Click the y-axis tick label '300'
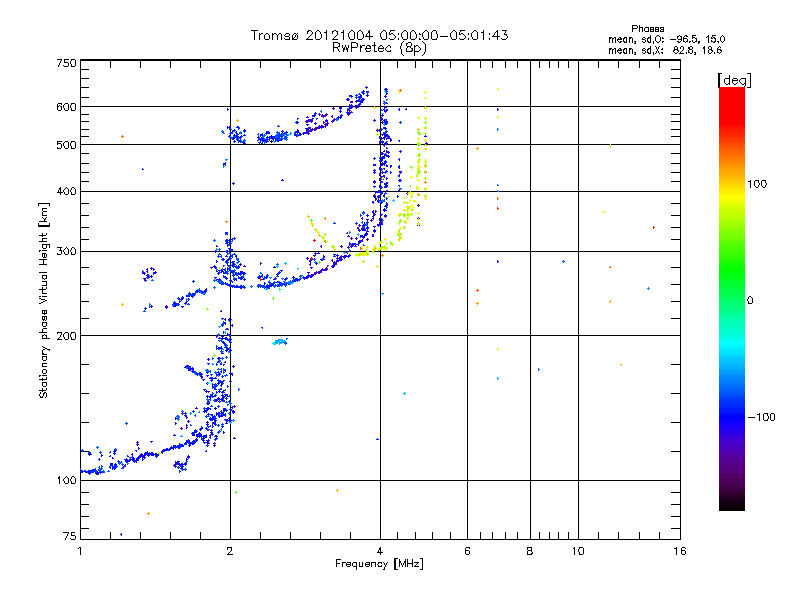Viewport: 800px width, 600px height. click(66, 252)
